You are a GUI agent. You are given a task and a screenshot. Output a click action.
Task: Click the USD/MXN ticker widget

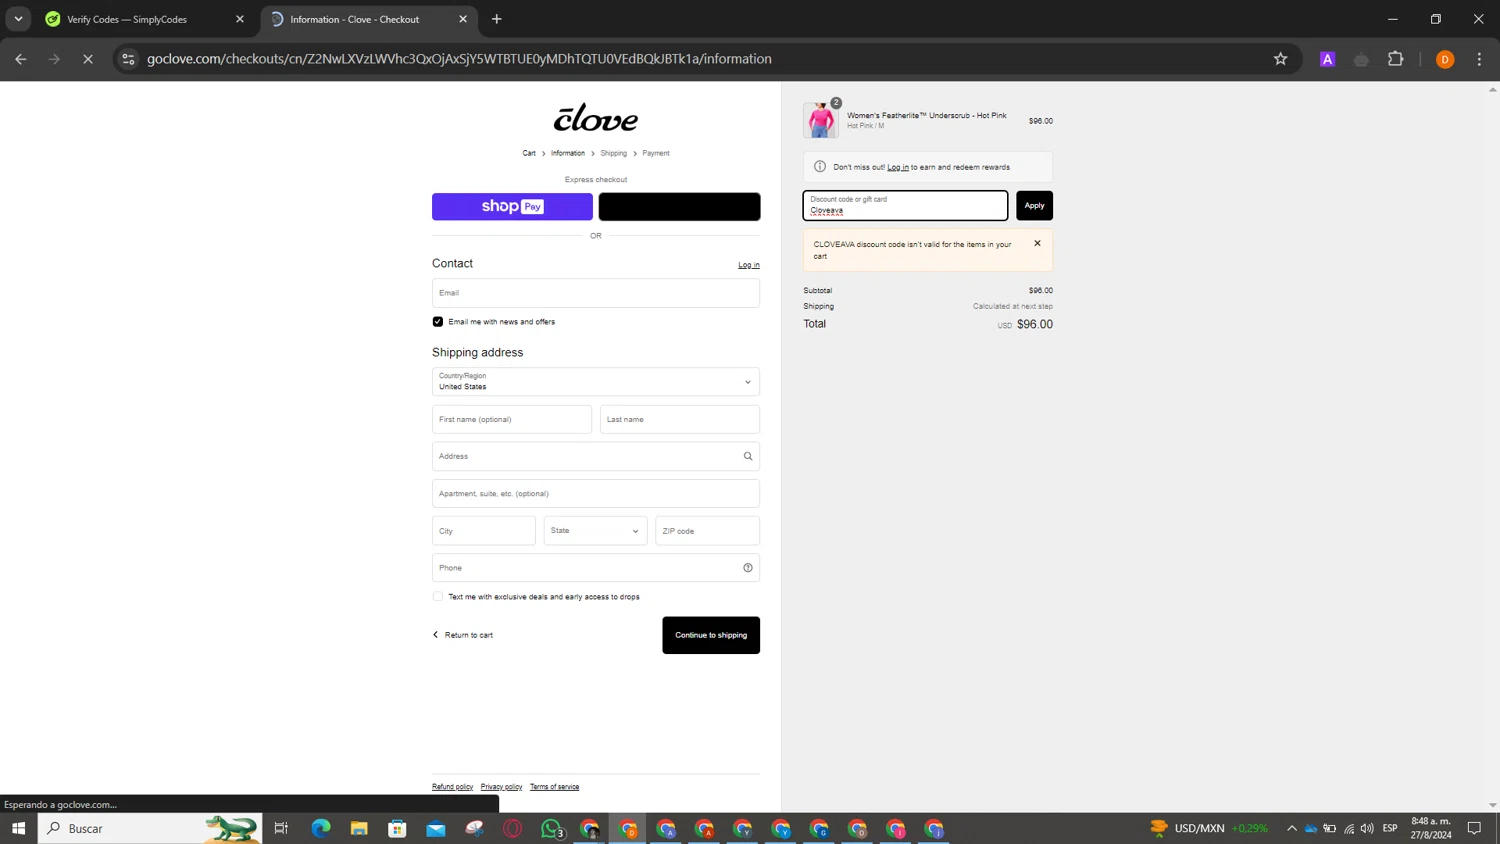pyautogui.click(x=1208, y=828)
